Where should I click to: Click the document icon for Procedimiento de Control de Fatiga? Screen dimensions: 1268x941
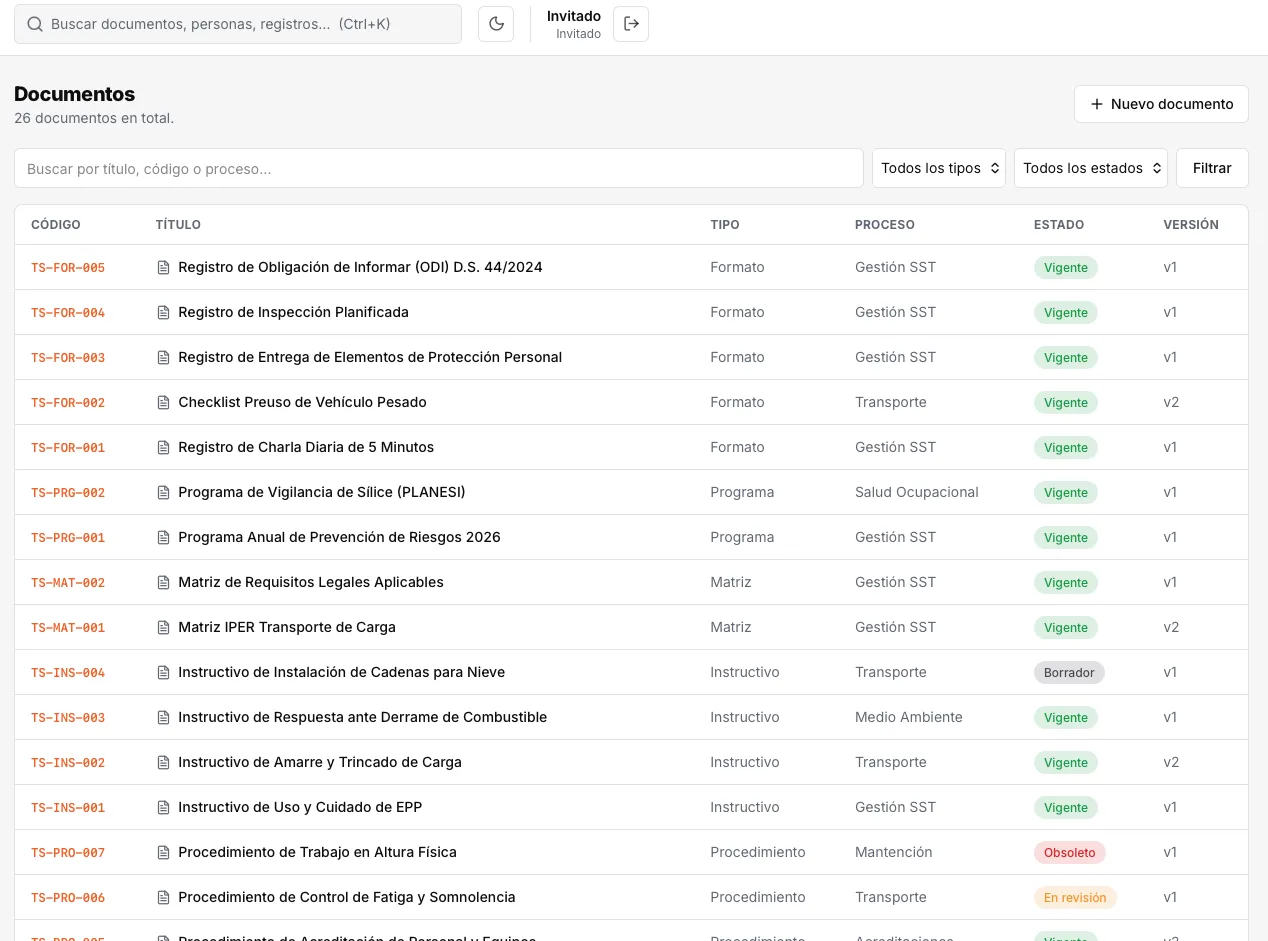point(164,897)
